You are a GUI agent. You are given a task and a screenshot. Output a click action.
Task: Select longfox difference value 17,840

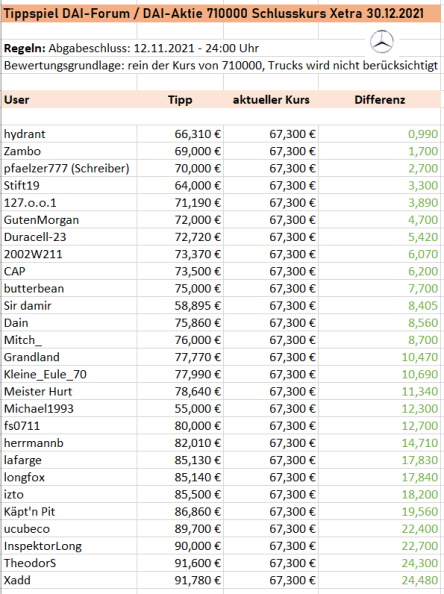(380, 477)
